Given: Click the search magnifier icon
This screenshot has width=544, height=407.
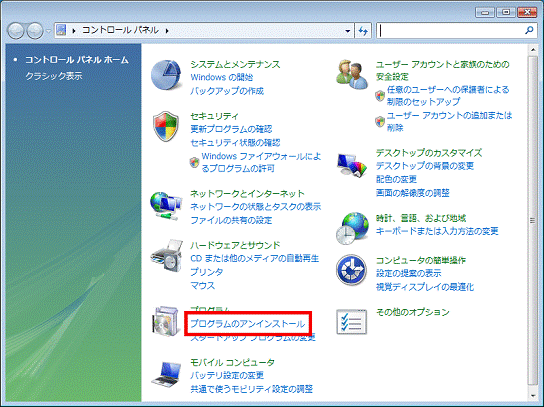Looking at the screenshot, I should tap(529, 31).
